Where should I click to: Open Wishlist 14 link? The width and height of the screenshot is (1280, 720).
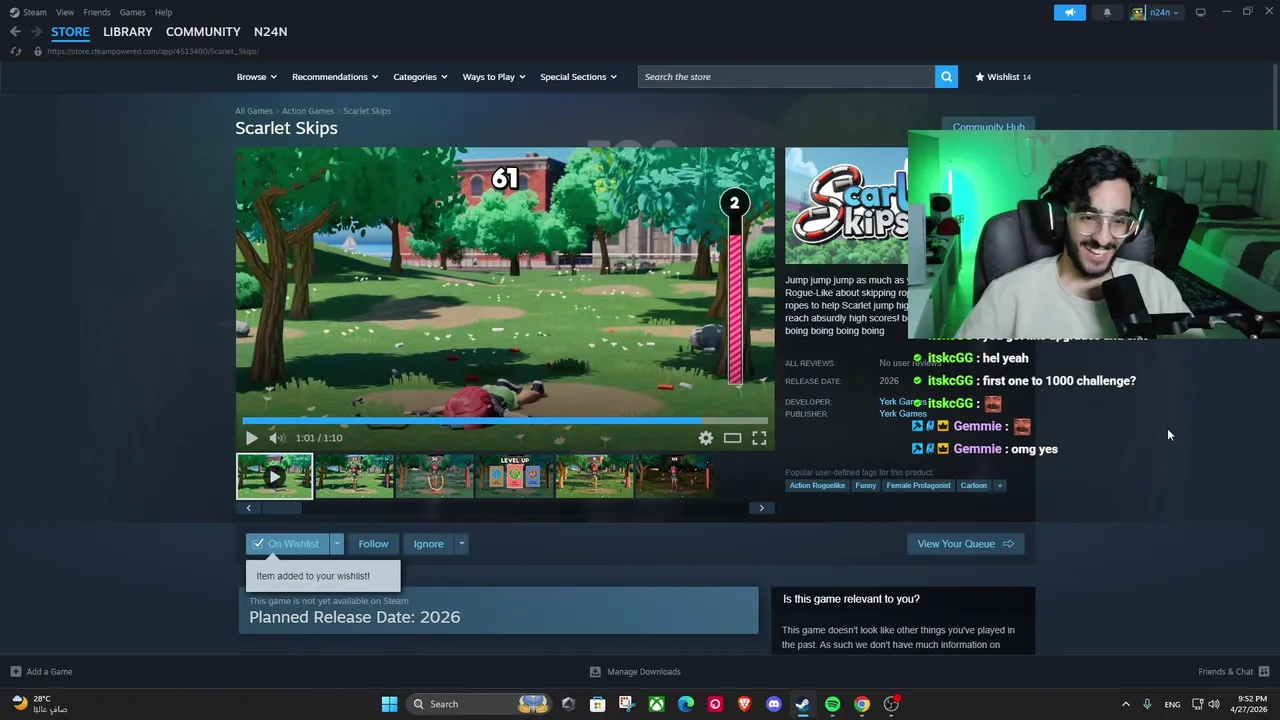point(1003,77)
